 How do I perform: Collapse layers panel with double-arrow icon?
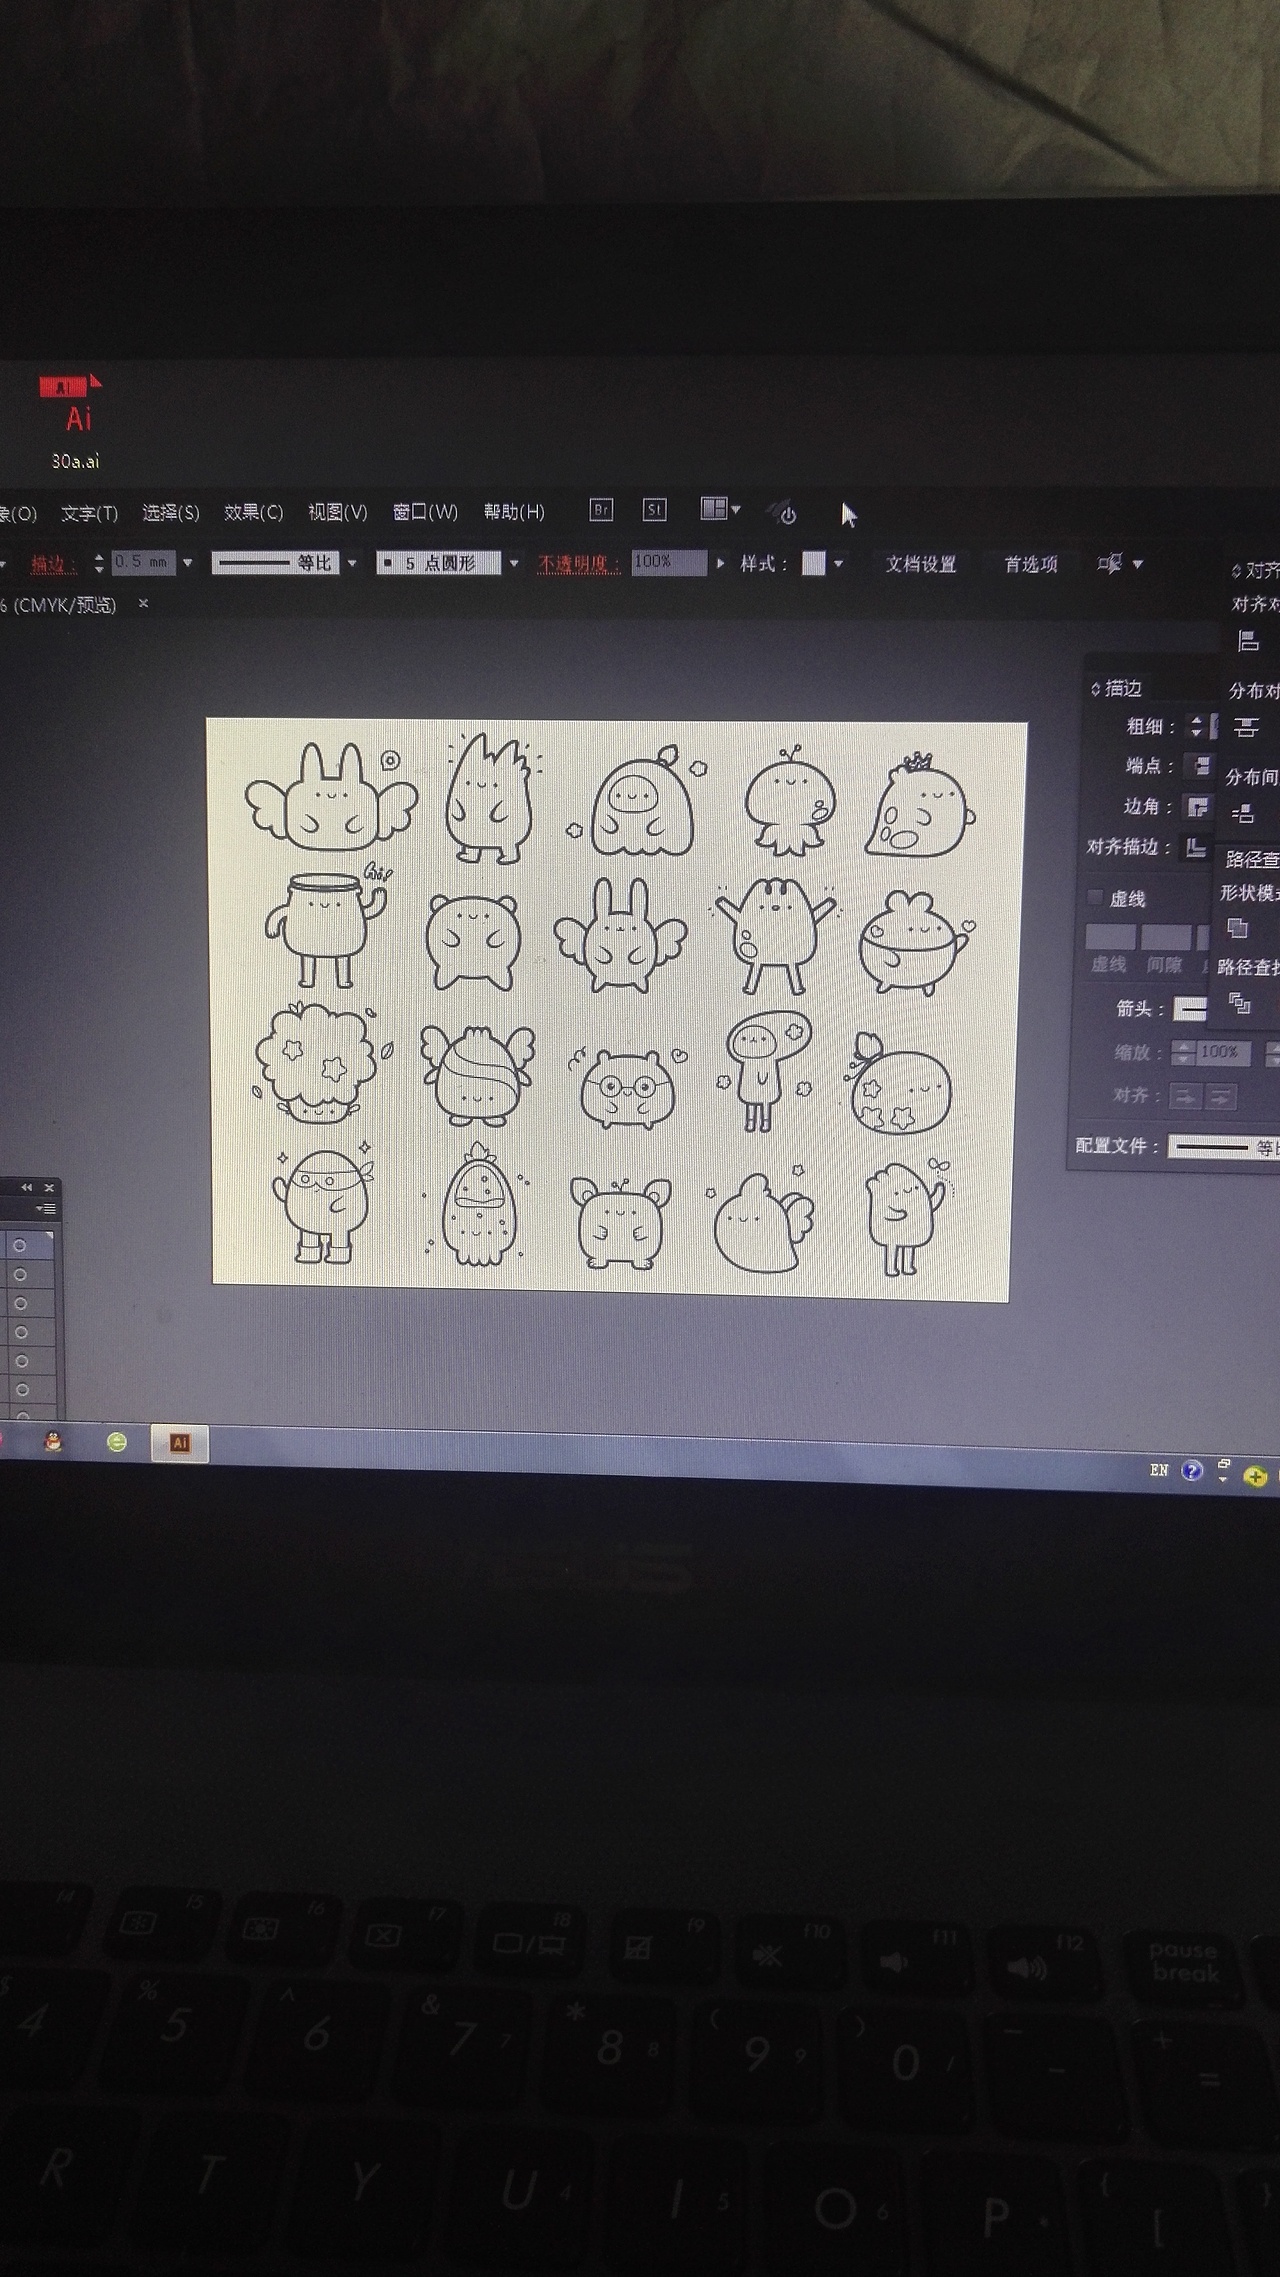pos(27,1187)
